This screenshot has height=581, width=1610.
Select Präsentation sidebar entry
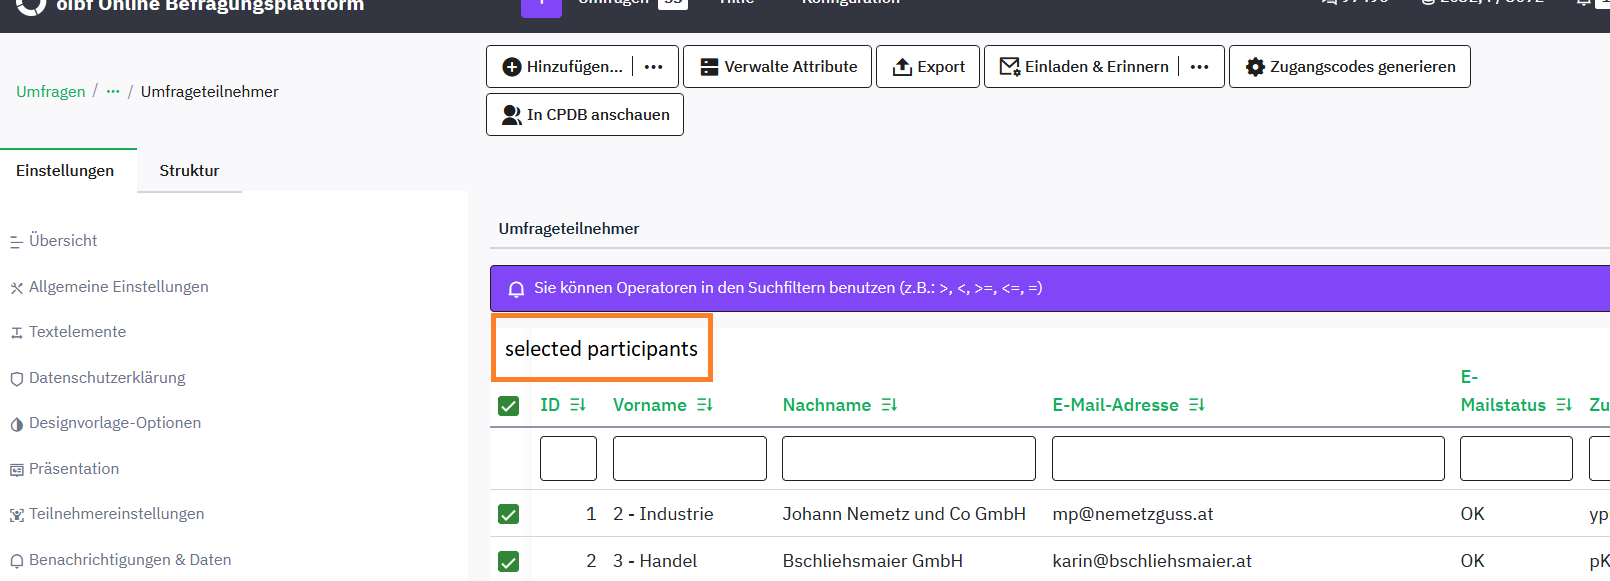[65, 469]
